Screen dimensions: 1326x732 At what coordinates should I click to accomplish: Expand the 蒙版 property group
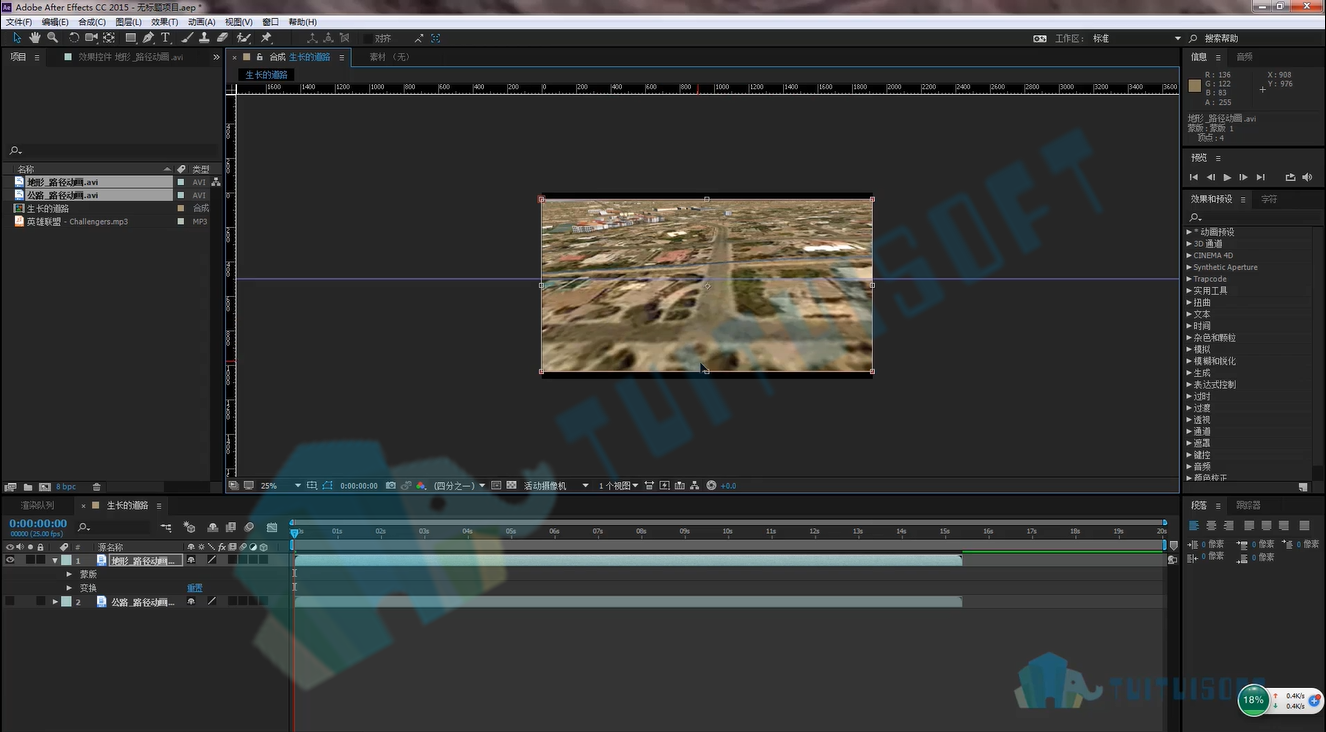click(x=69, y=574)
